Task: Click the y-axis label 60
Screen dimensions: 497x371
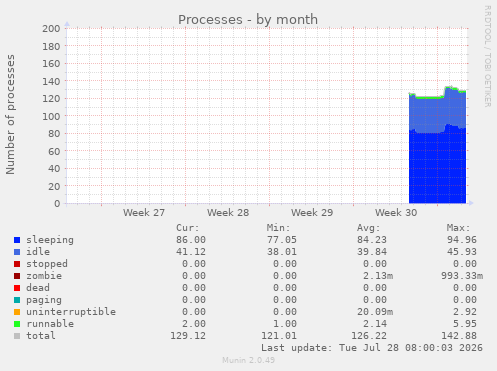Action: (x=54, y=151)
